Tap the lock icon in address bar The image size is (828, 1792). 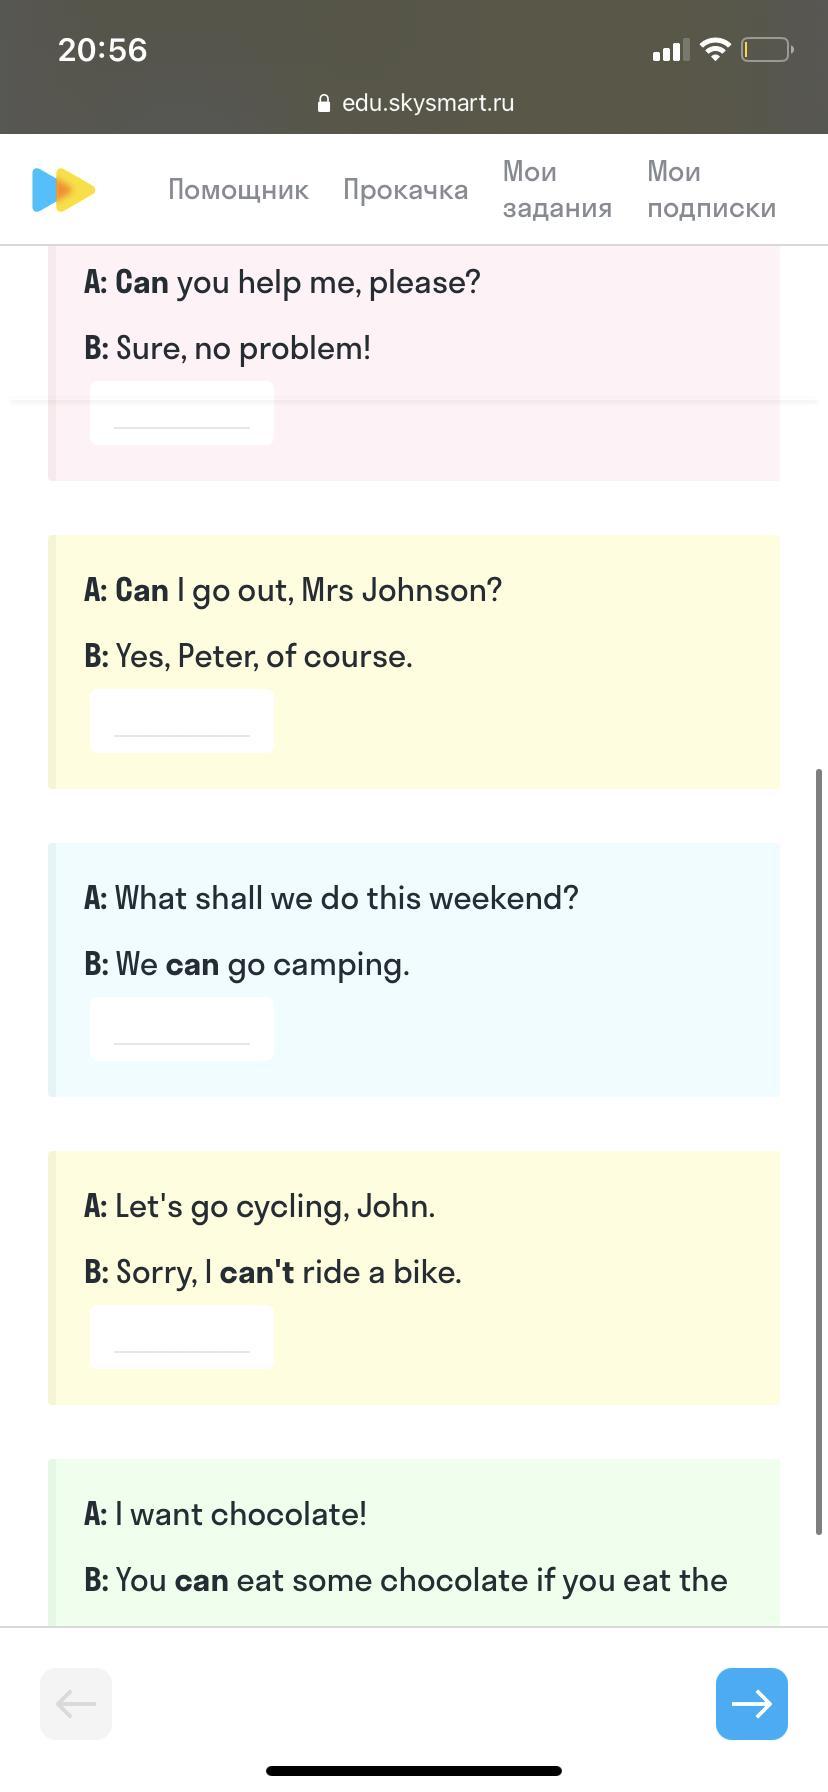click(x=323, y=103)
